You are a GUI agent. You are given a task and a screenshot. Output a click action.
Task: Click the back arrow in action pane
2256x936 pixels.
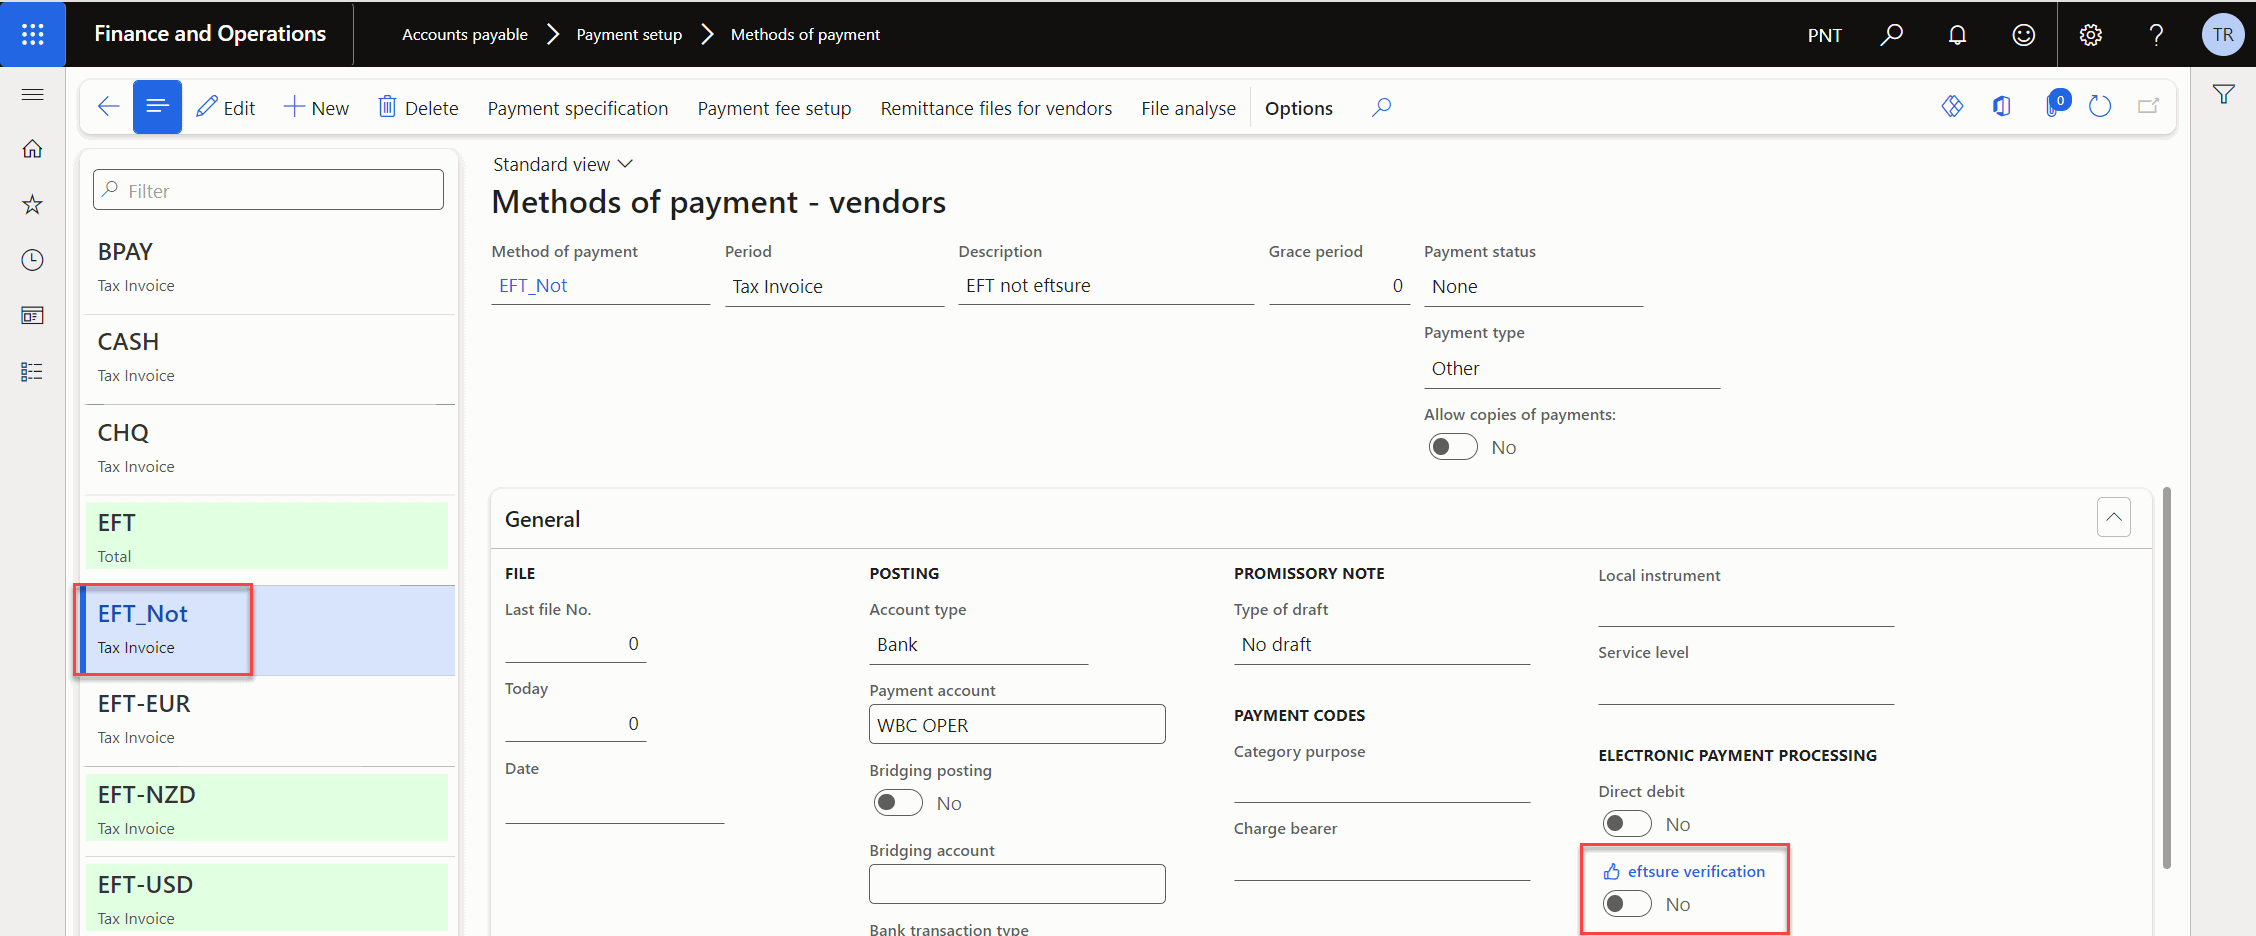tap(108, 107)
